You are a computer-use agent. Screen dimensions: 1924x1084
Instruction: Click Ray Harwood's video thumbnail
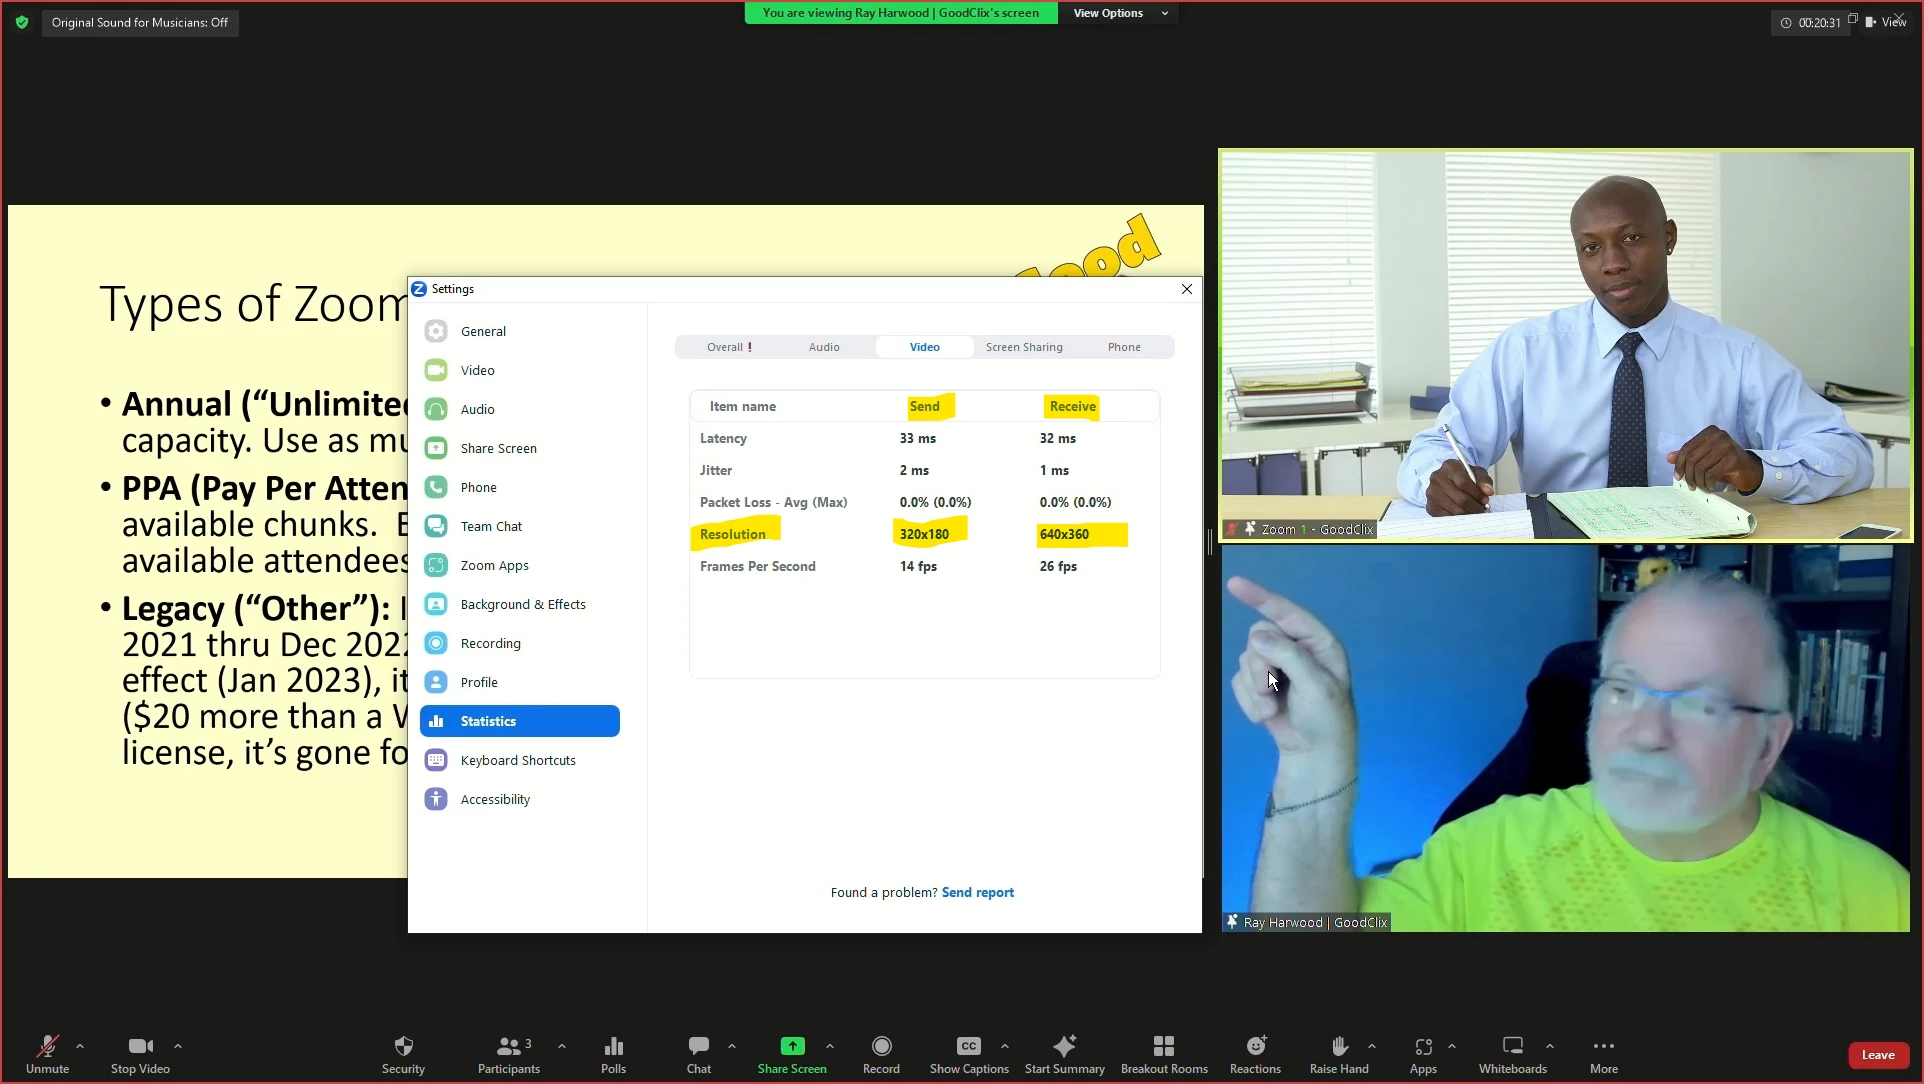point(1565,738)
